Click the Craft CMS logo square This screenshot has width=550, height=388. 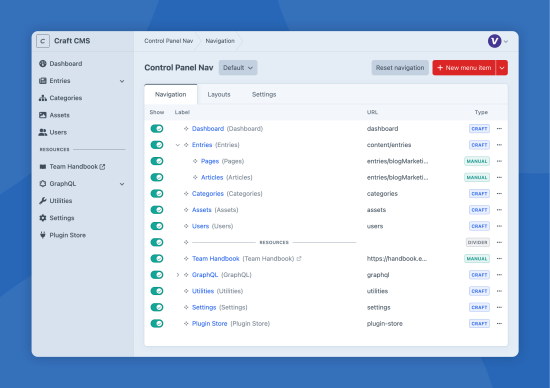coord(43,41)
